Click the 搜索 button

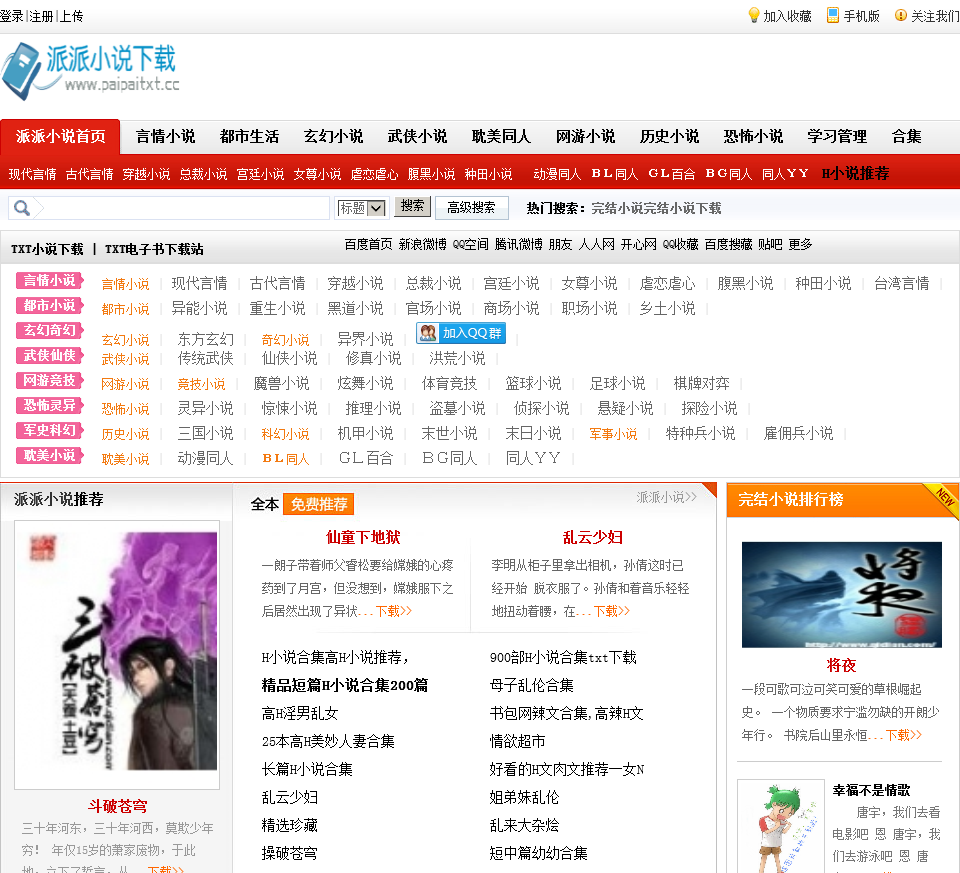[413, 206]
